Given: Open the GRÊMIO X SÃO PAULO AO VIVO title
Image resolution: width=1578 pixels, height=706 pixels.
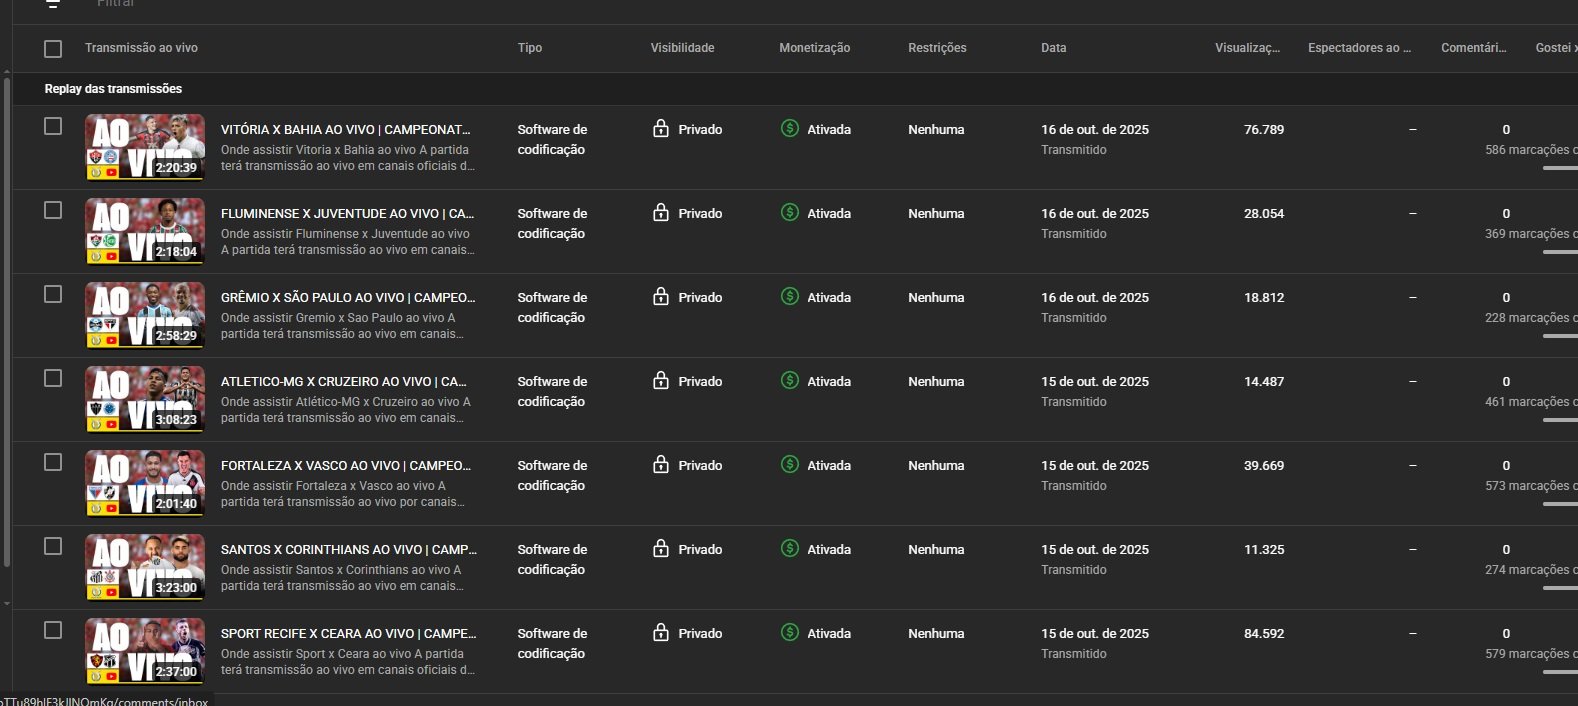Looking at the screenshot, I should (347, 297).
